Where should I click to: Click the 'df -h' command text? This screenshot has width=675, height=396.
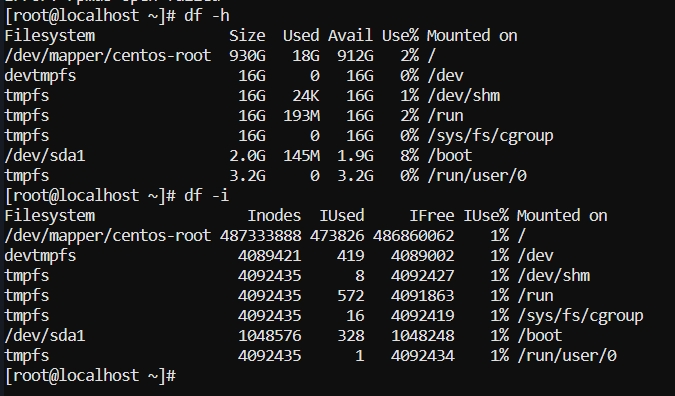[x=207, y=16]
